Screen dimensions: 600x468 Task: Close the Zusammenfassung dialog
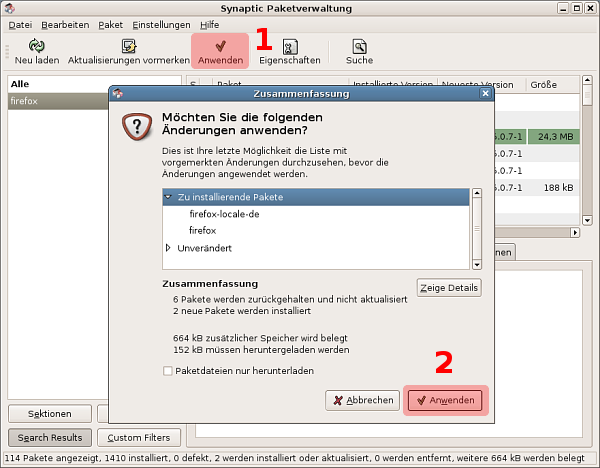tap(485, 93)
